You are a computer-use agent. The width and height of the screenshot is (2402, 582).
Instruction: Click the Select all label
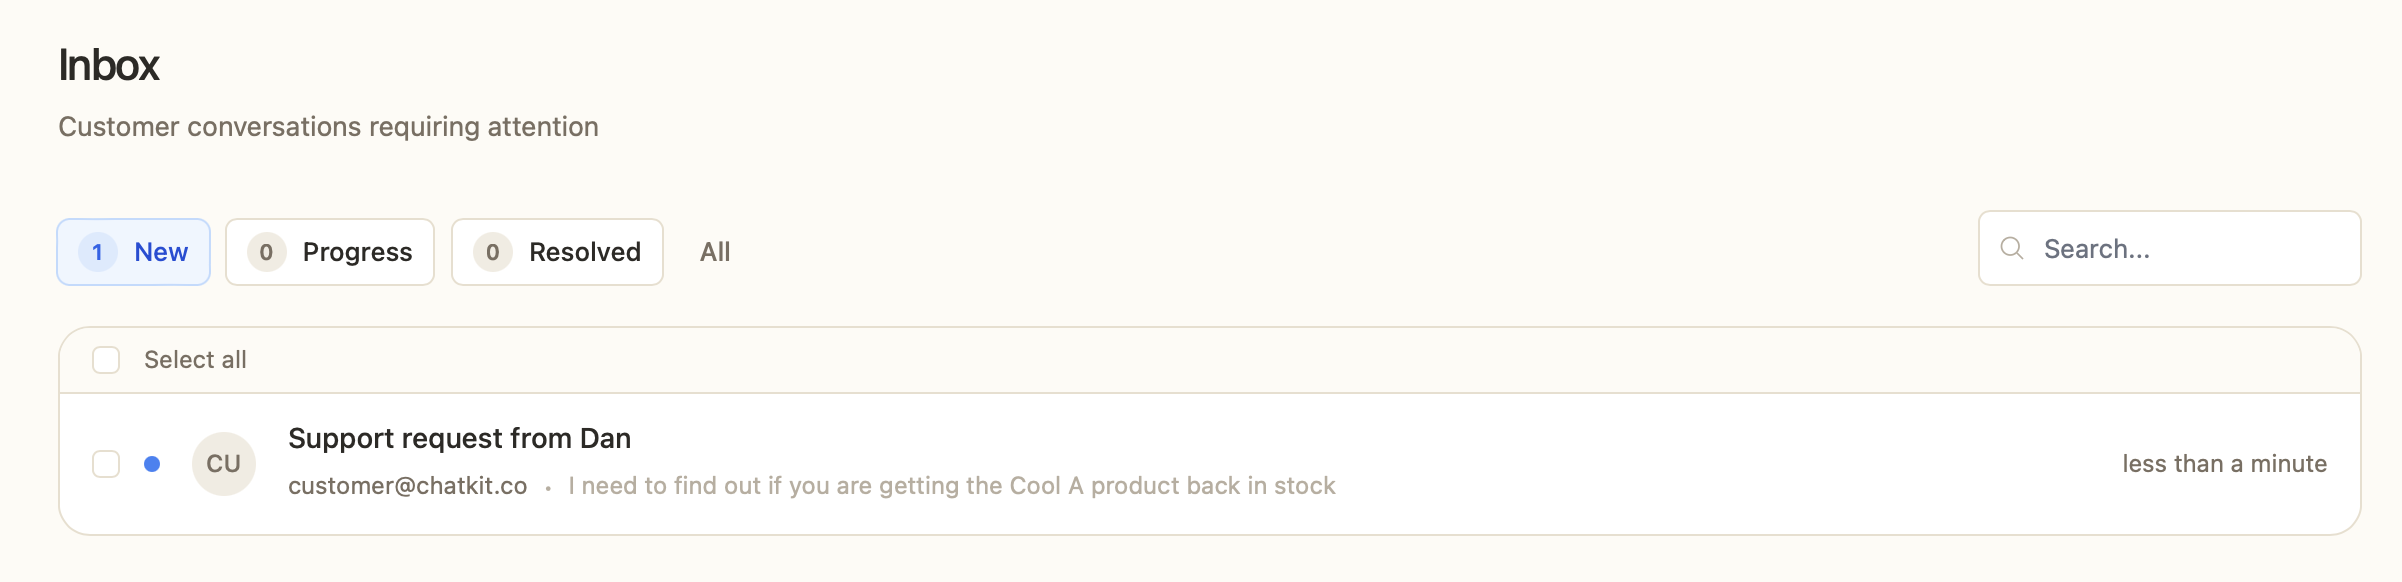click(195, 360)
